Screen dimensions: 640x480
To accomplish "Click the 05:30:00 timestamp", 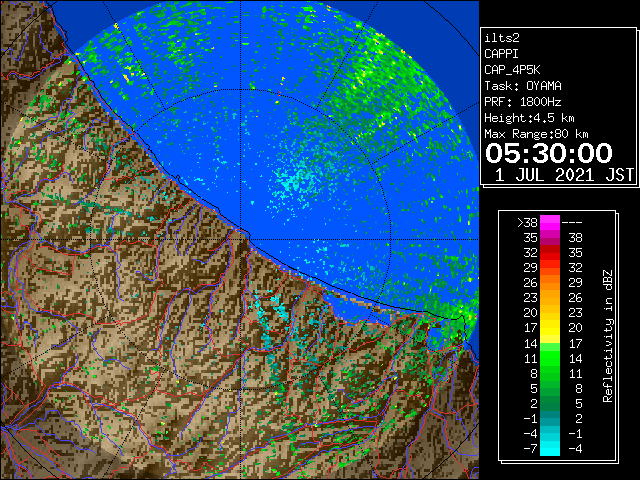I will [x=549, y=153].
